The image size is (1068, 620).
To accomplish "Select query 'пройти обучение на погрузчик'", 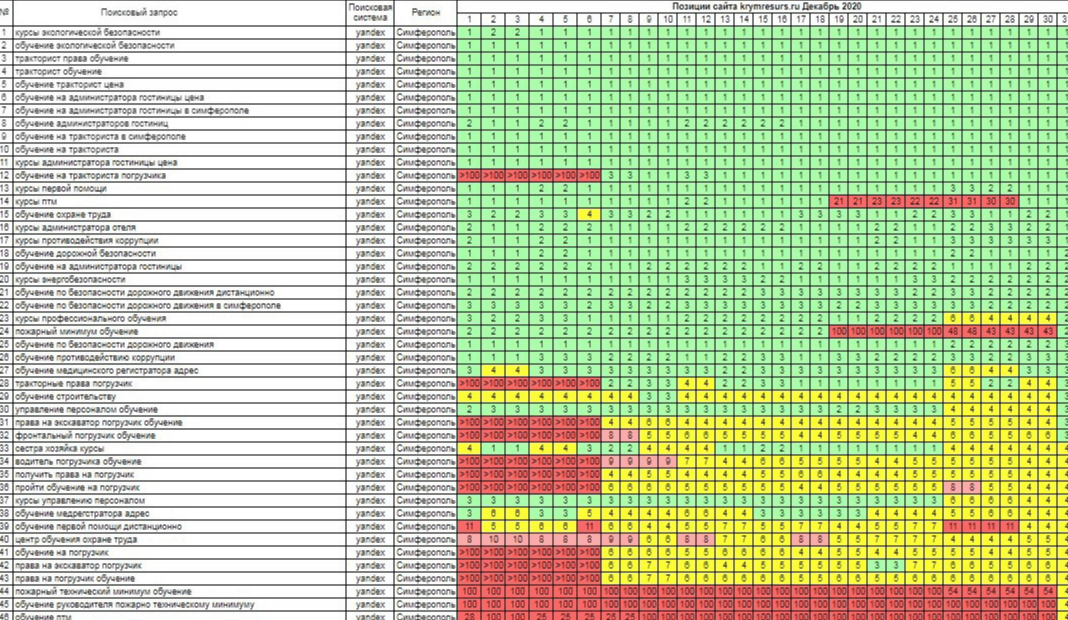I will [x=77, y=487].
